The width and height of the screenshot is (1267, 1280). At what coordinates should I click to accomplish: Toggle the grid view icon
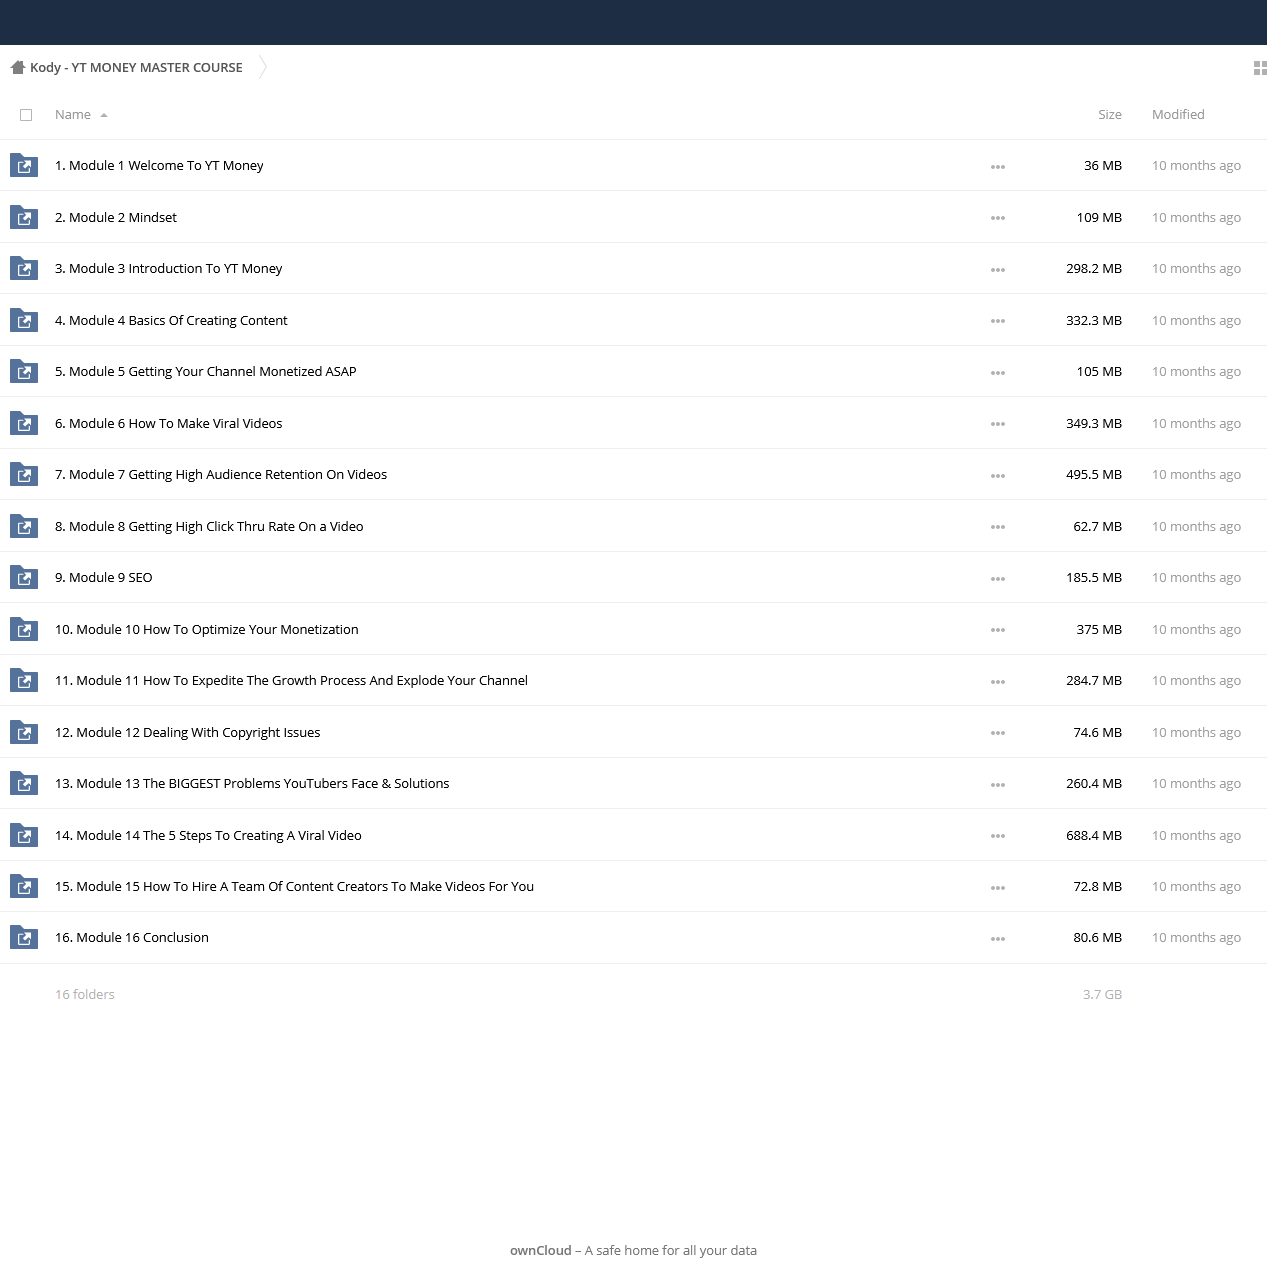point(1260,68)
